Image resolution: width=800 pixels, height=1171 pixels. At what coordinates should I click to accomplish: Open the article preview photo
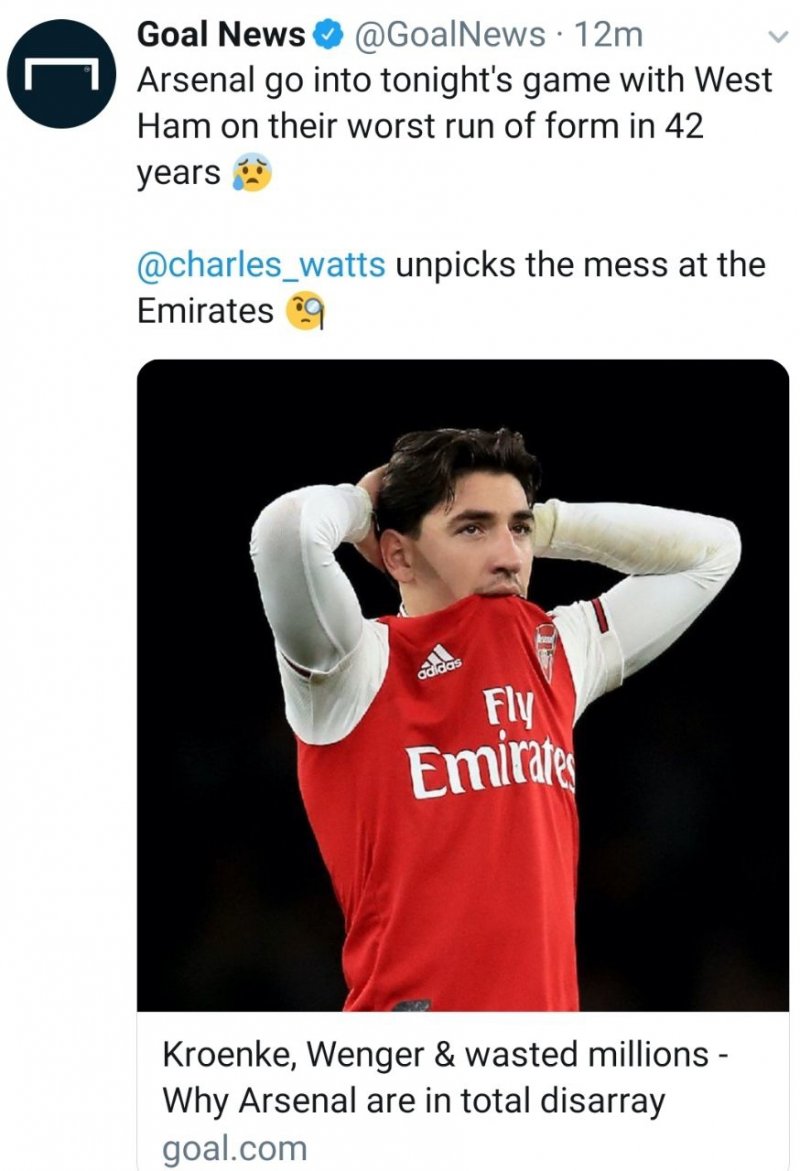pyautogui.click(x=462, y=685)
